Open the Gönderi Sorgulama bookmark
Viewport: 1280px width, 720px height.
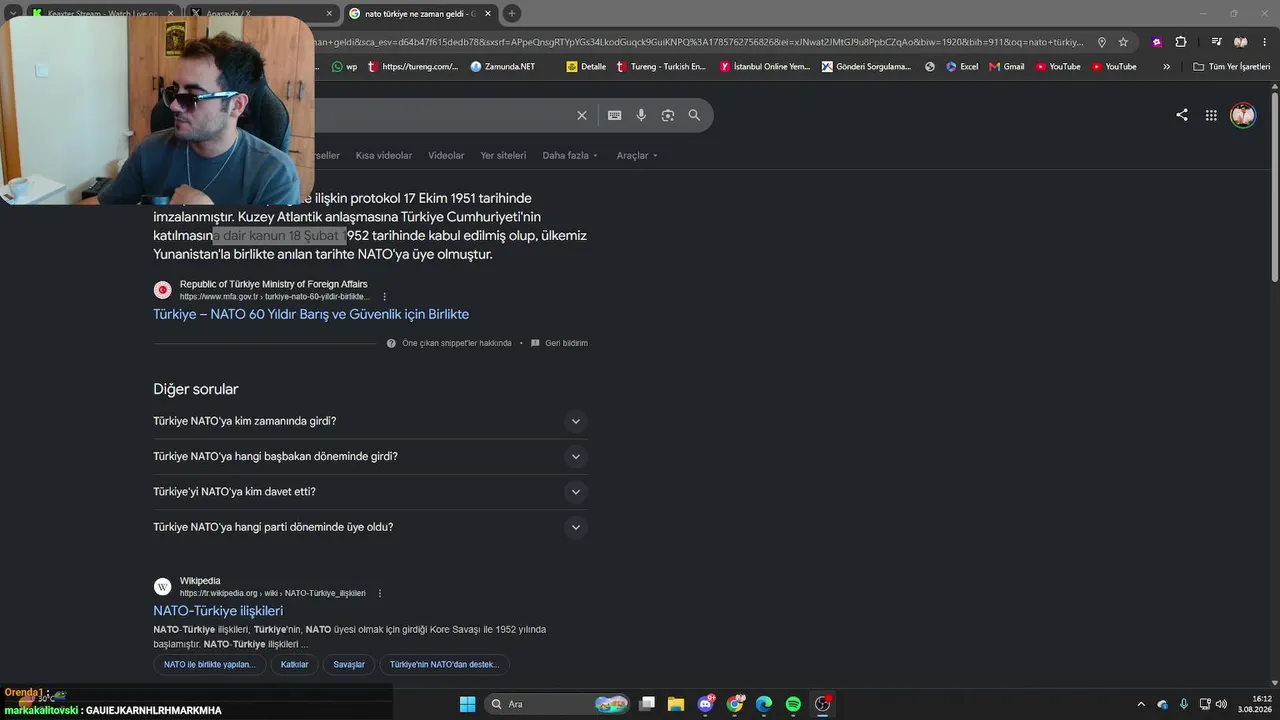pyautogui.click(x=866, y=67)
